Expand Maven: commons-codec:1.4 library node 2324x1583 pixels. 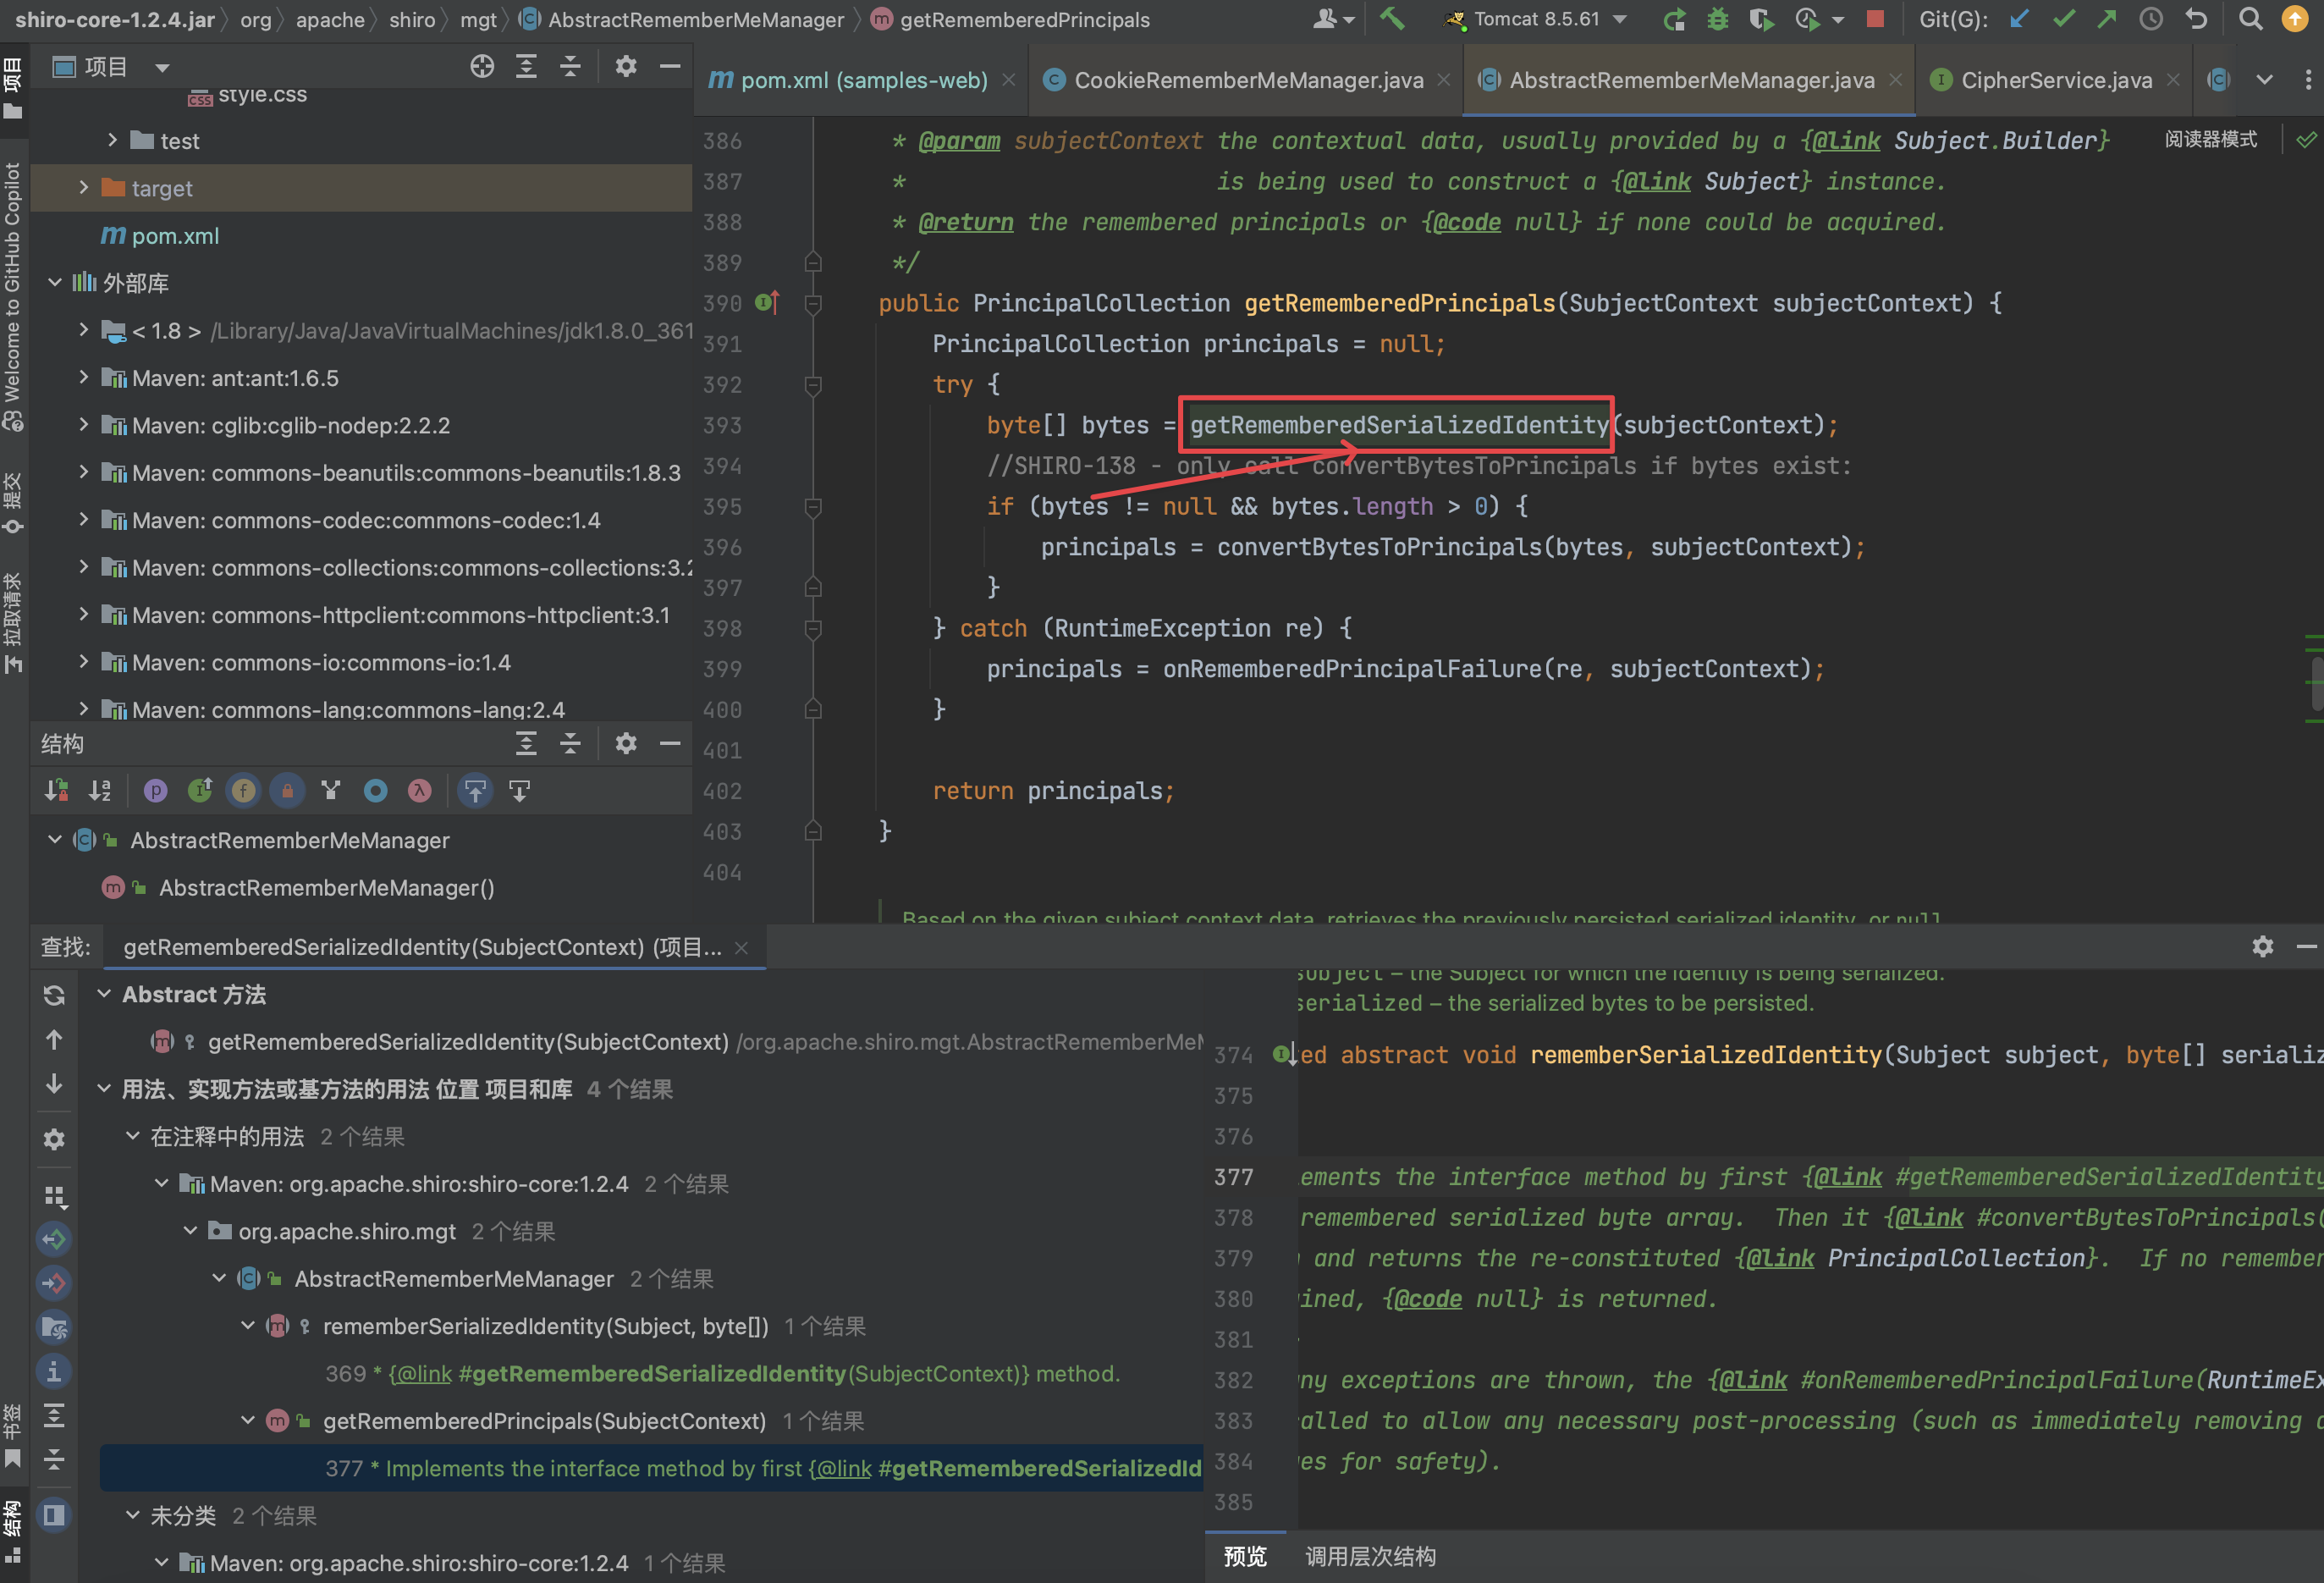click(x=84, y=519)
